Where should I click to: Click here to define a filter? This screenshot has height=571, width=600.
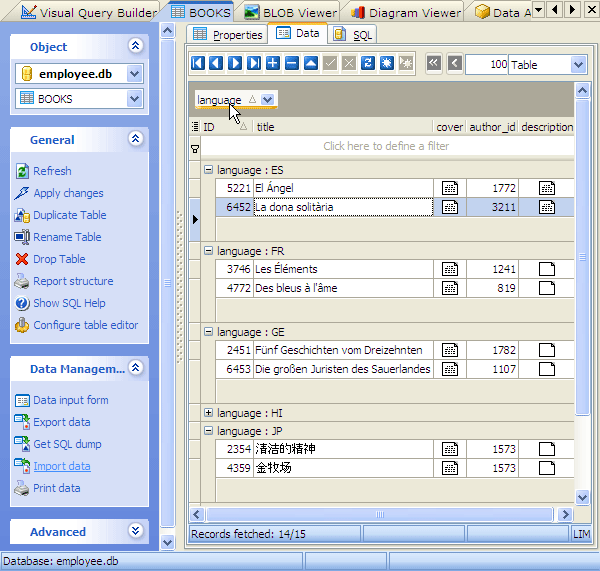pos(386,146)
